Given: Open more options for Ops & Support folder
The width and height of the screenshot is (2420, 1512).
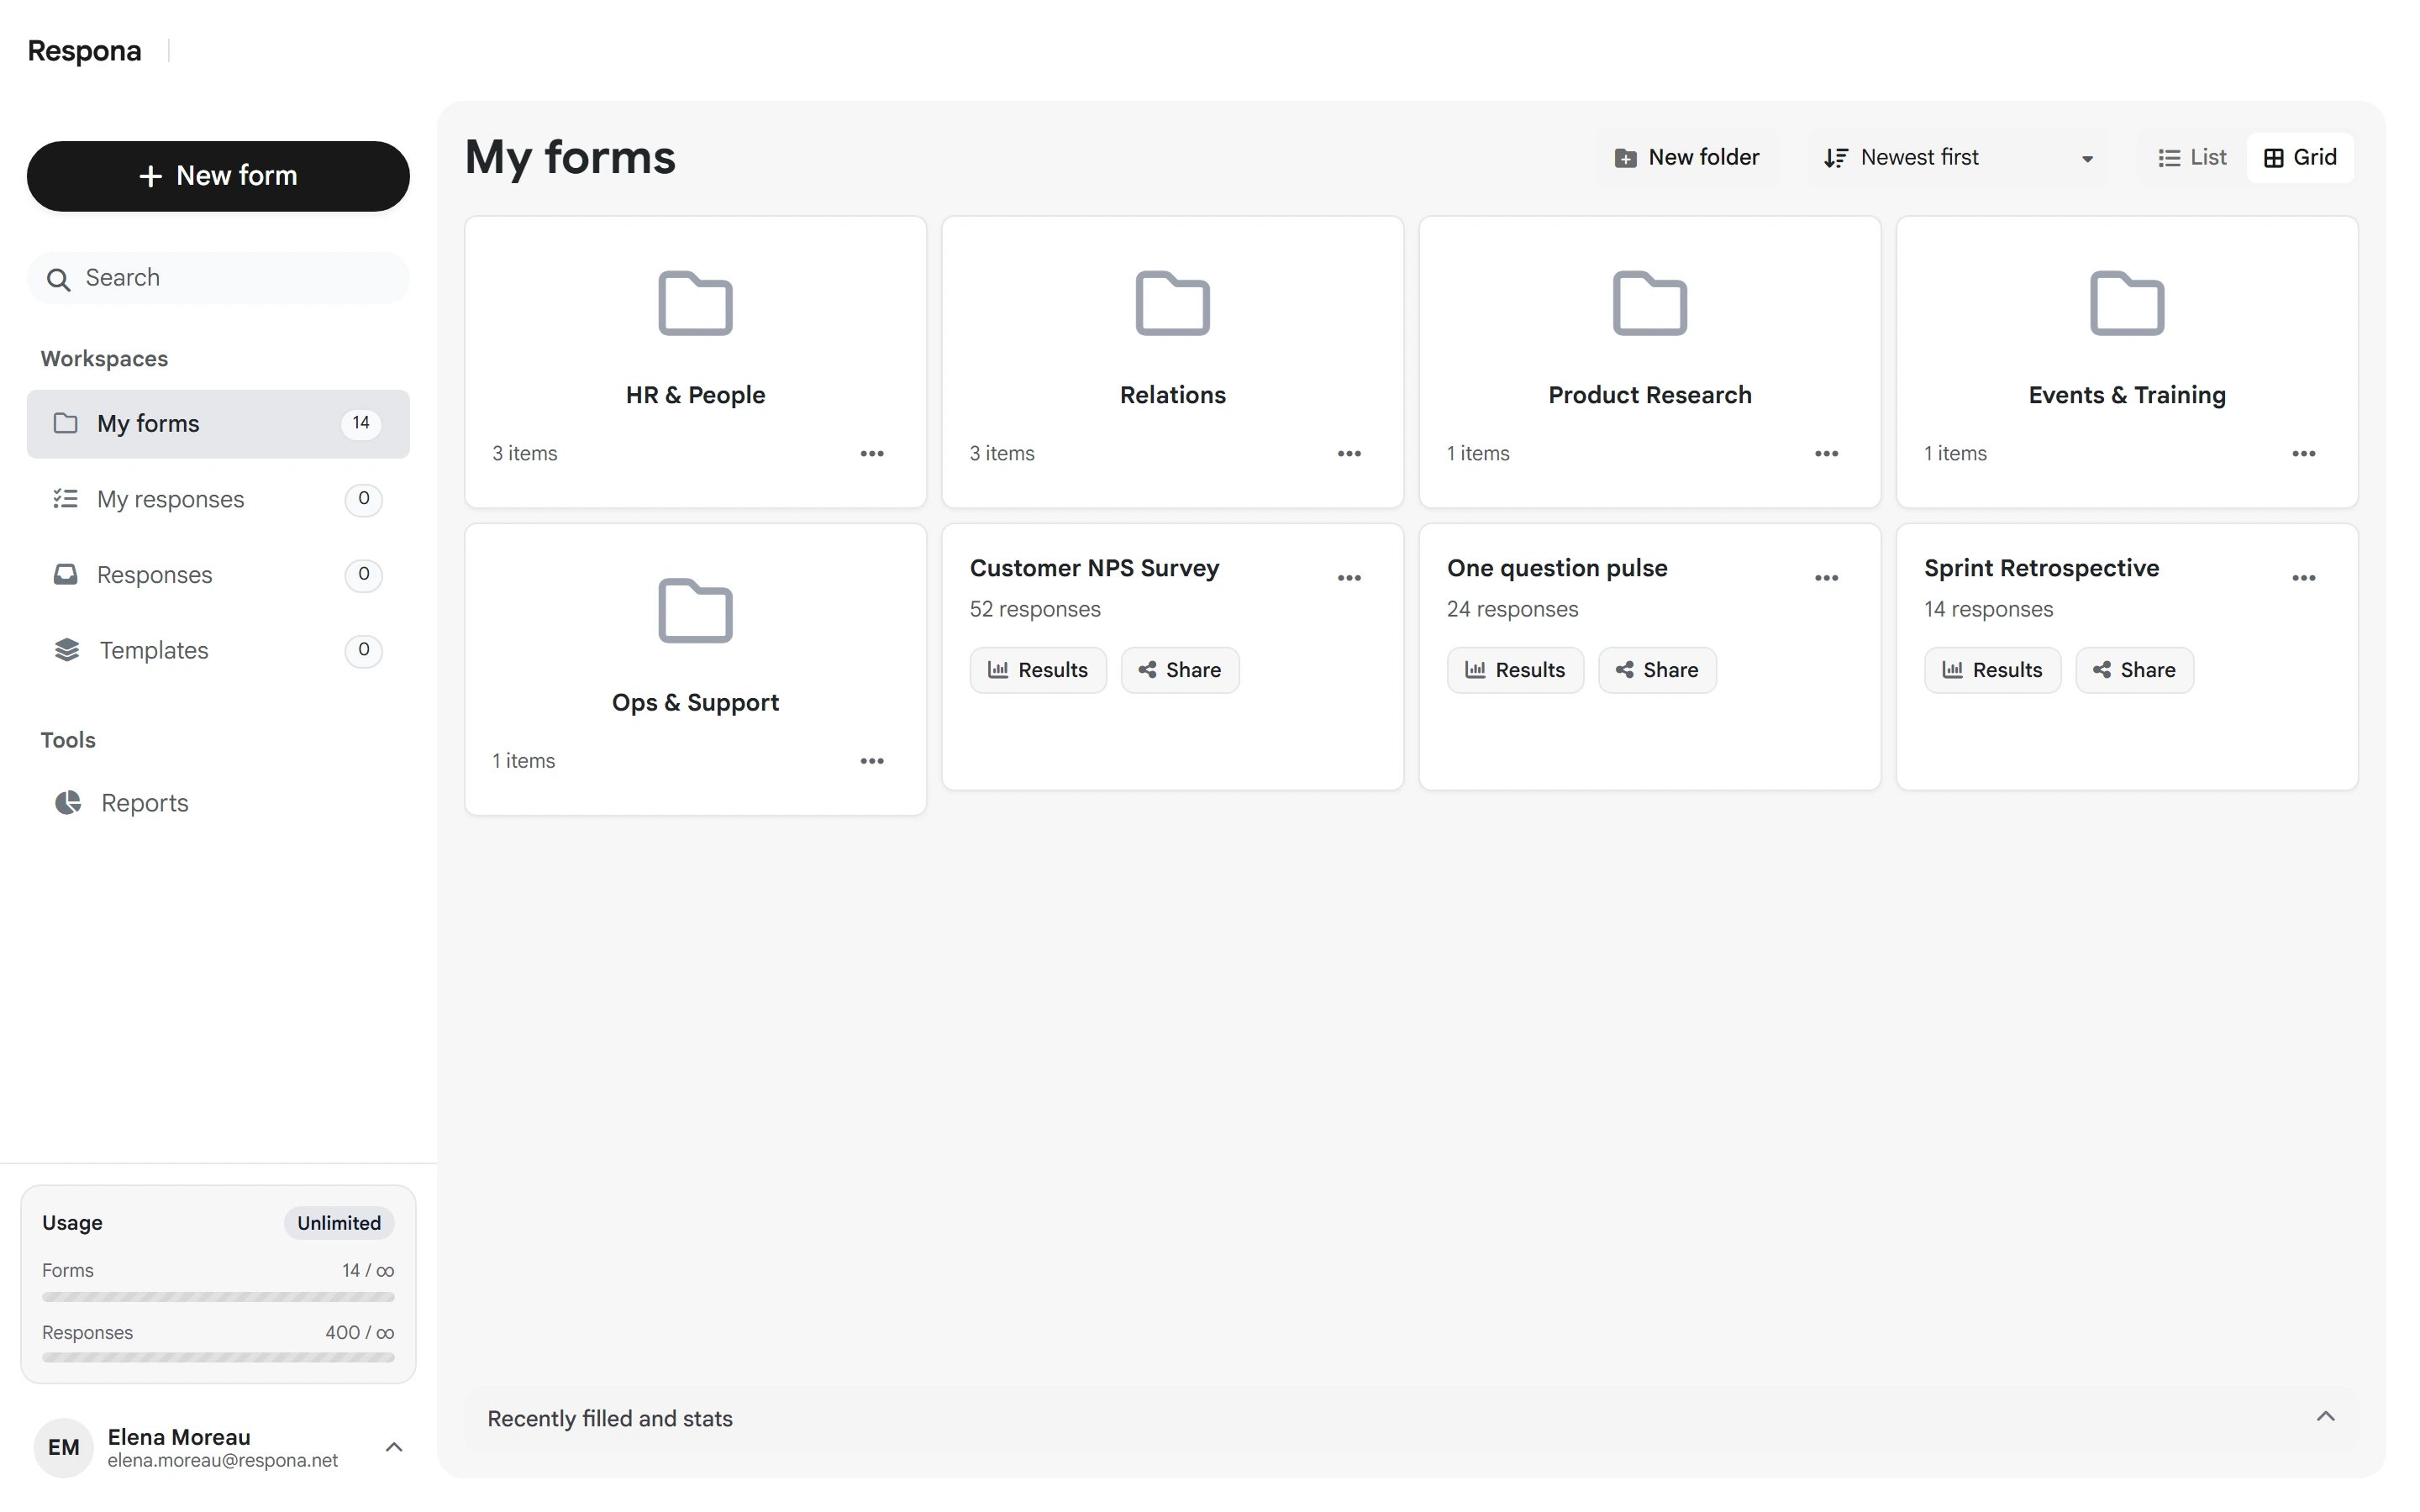Looking at the screenshot, I should [871, 761].
